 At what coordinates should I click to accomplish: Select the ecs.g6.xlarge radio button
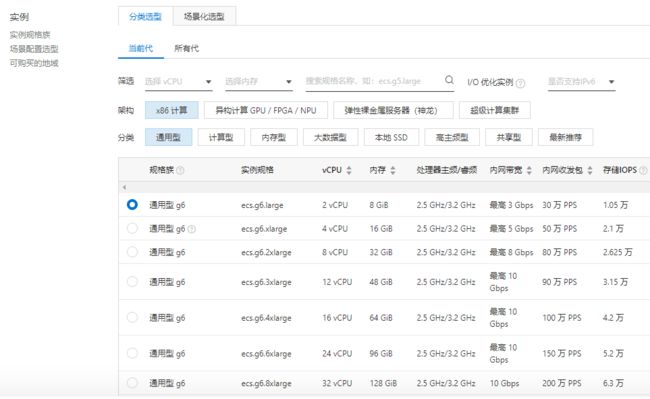[x=132, y=228]
